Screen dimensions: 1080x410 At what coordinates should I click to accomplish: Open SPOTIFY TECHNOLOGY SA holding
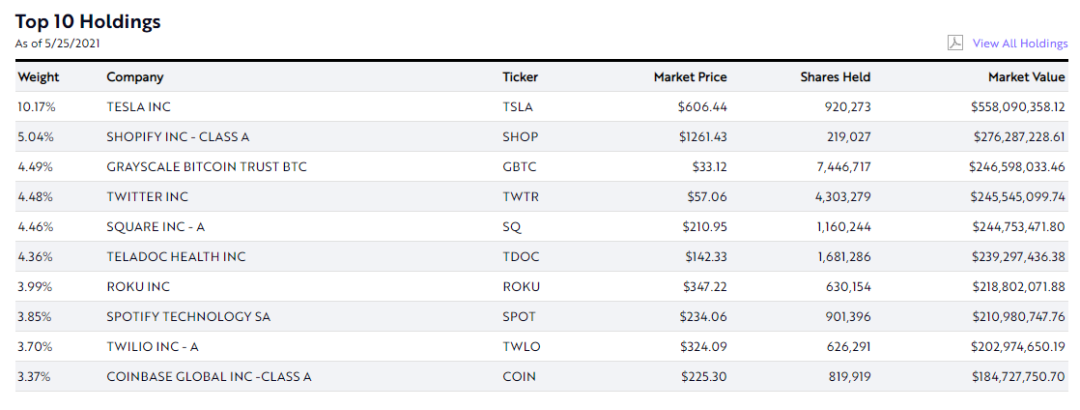click(x=188, y=316)
